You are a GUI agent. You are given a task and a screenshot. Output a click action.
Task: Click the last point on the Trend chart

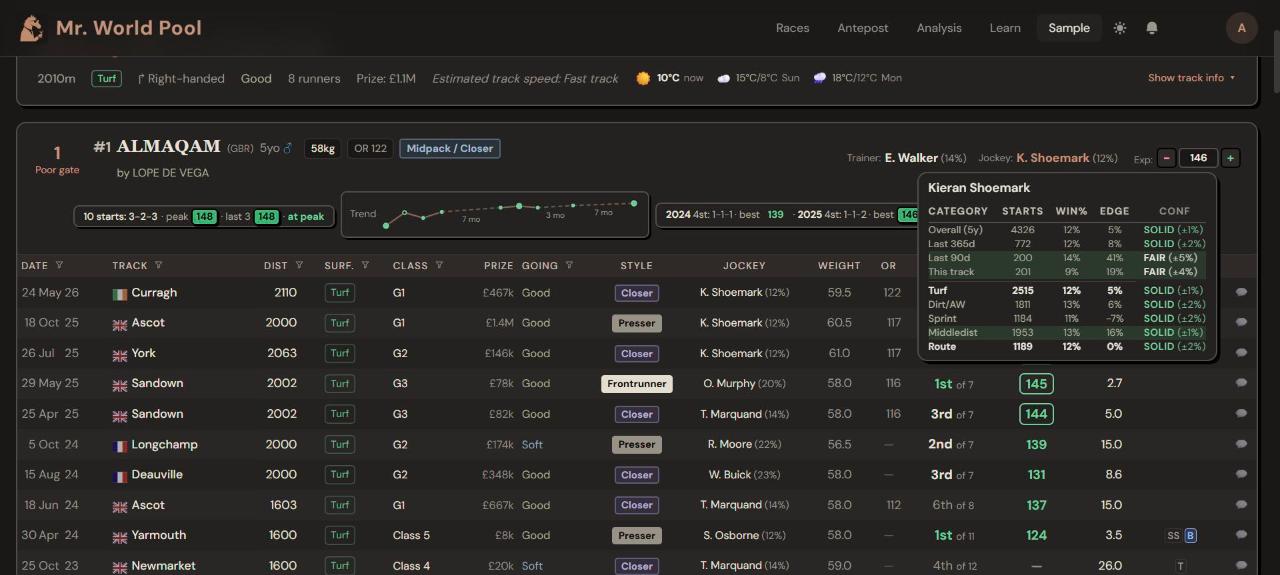(x=634, y=203)
